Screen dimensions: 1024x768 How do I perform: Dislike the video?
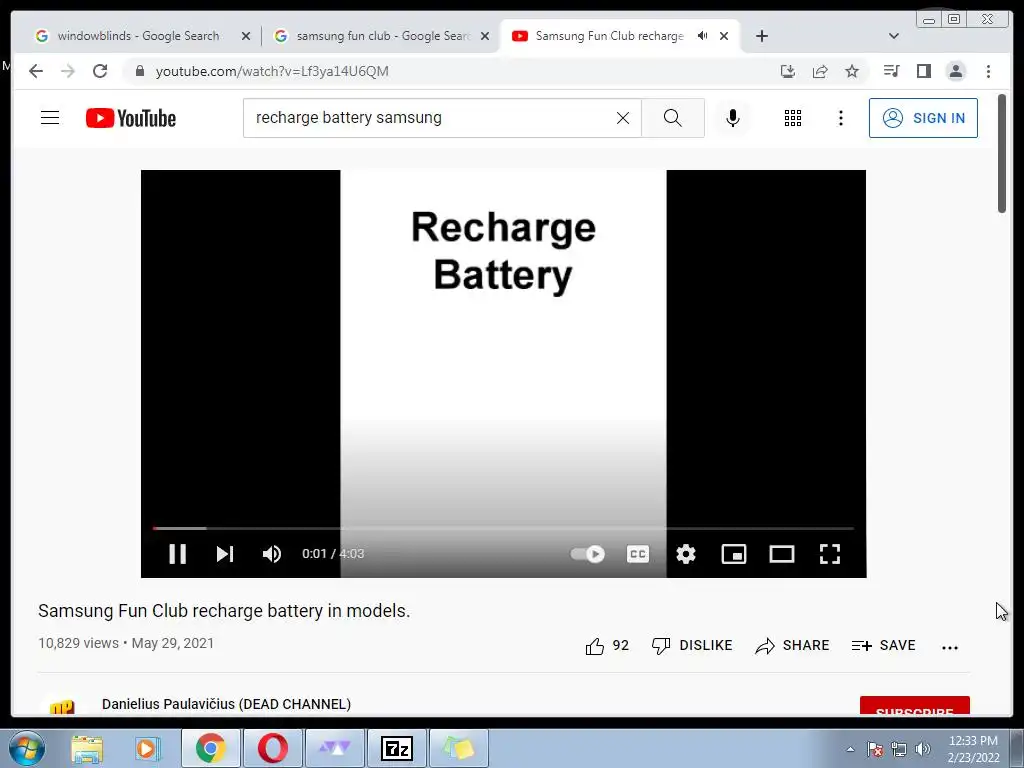click(x=692, y=646)
